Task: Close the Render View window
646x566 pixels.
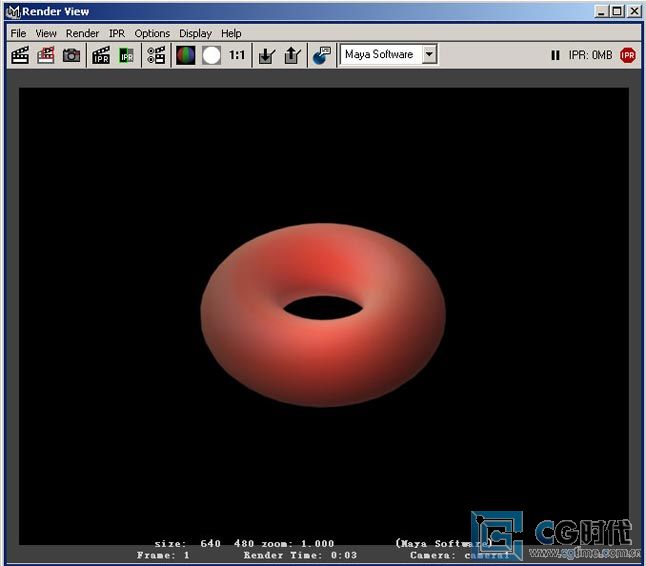Action: tap(634, 11)
